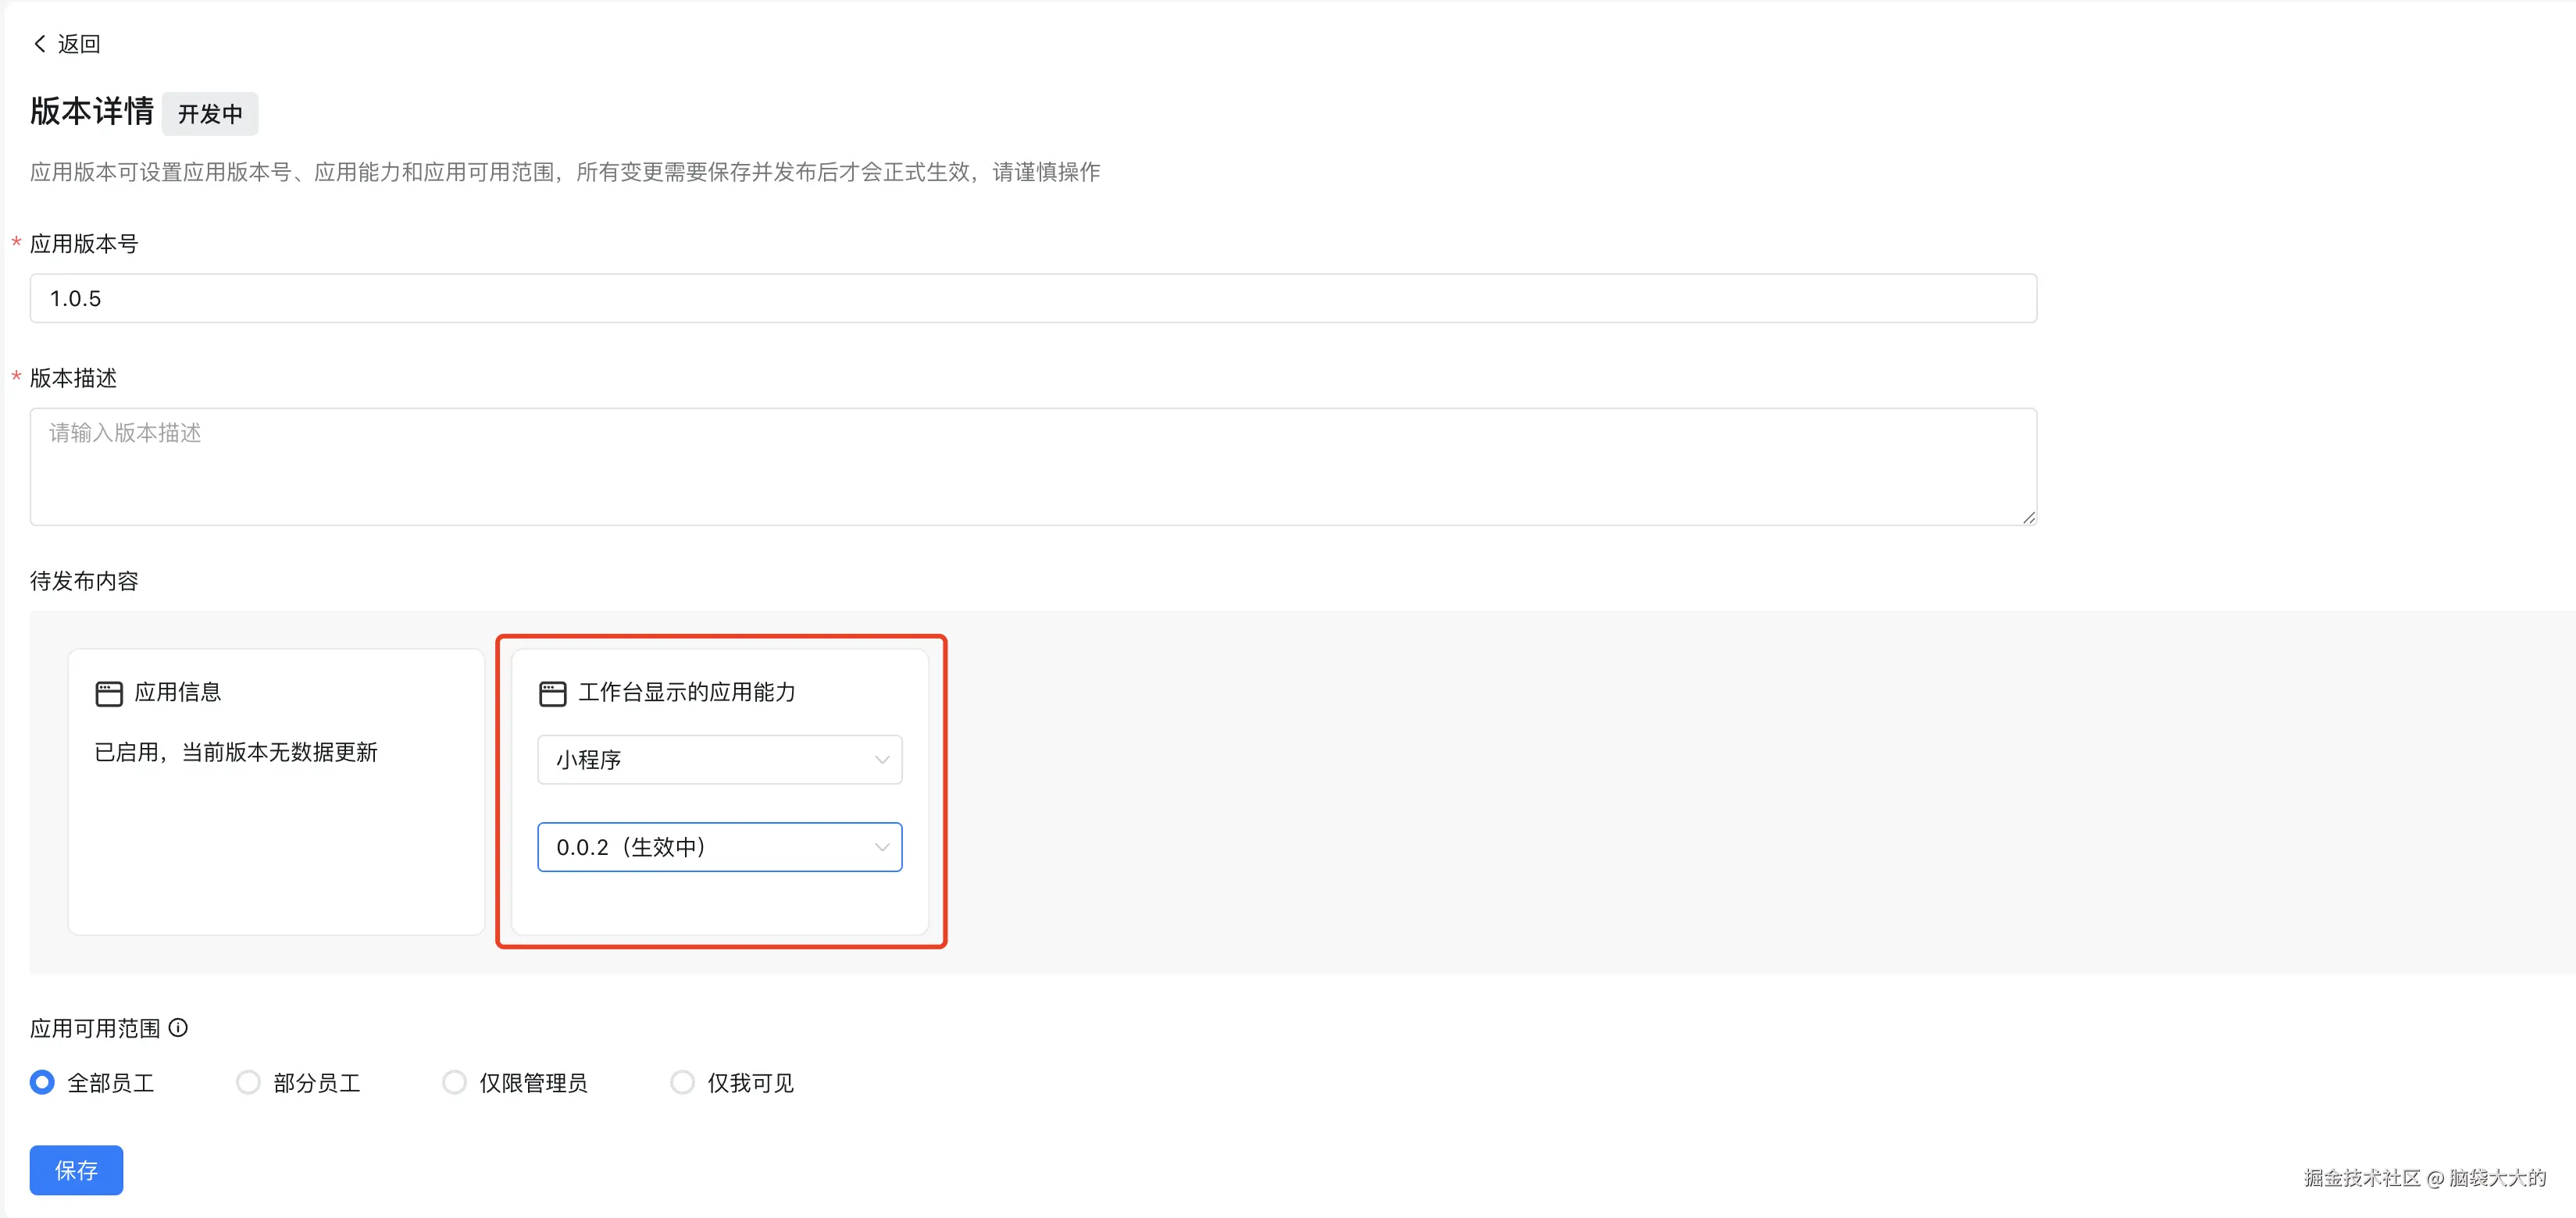Select 仅我可见 radio option
Image resolution: width=2576 pixels, height=1218 pixels.
pos(682,1082)
